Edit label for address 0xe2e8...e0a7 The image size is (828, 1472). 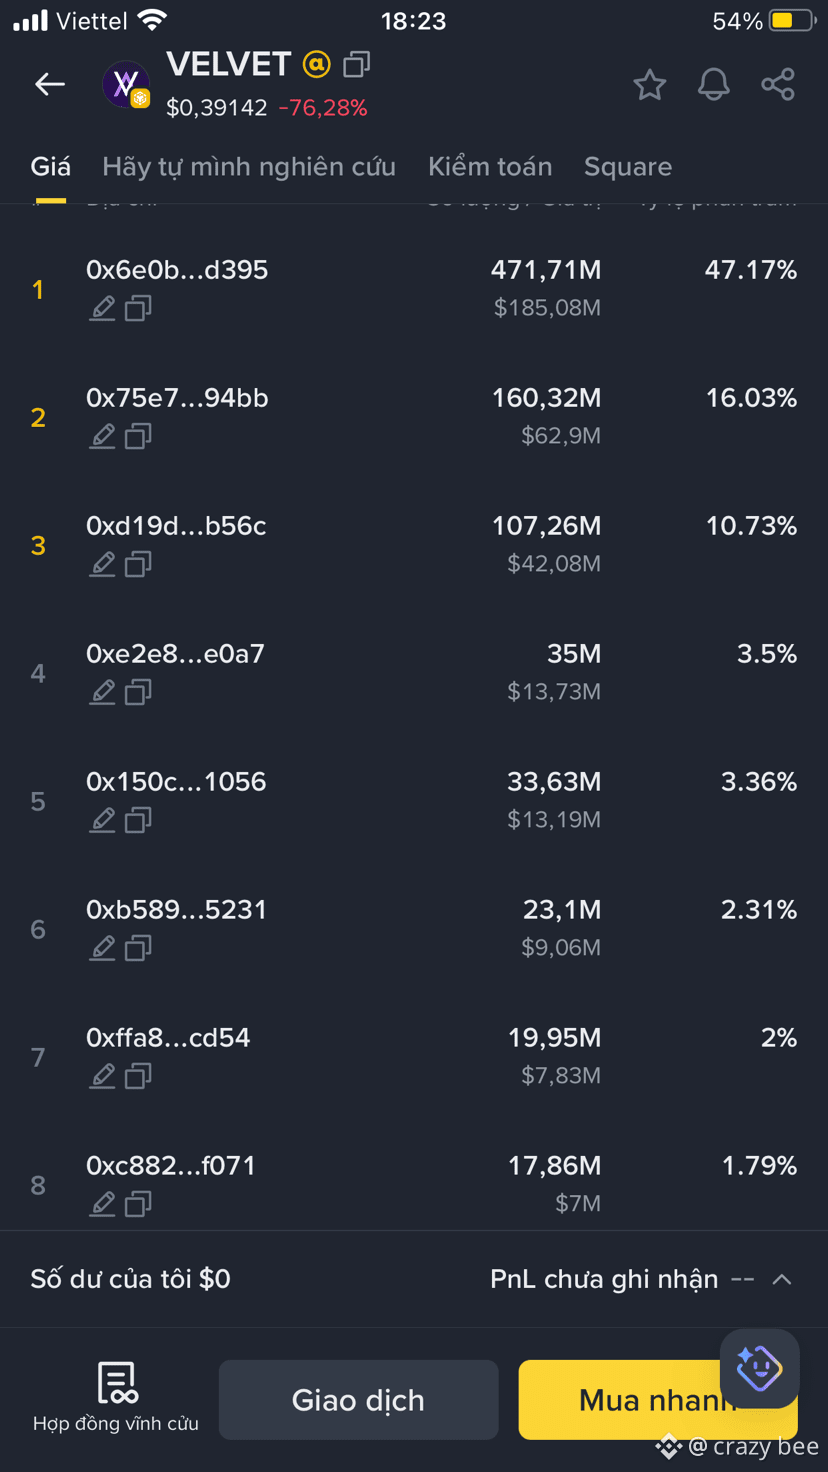tap(102, 692)
